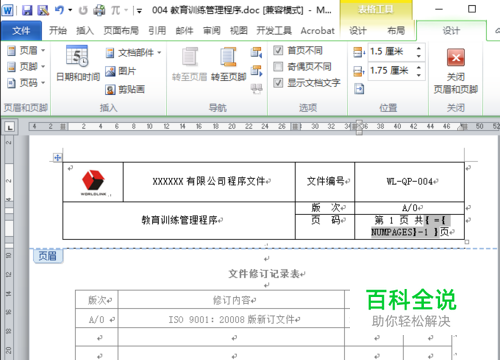This screenshot has width=500, height=360.
Task: Toggle 首页不同 checkbox
Action: point(278,50)
